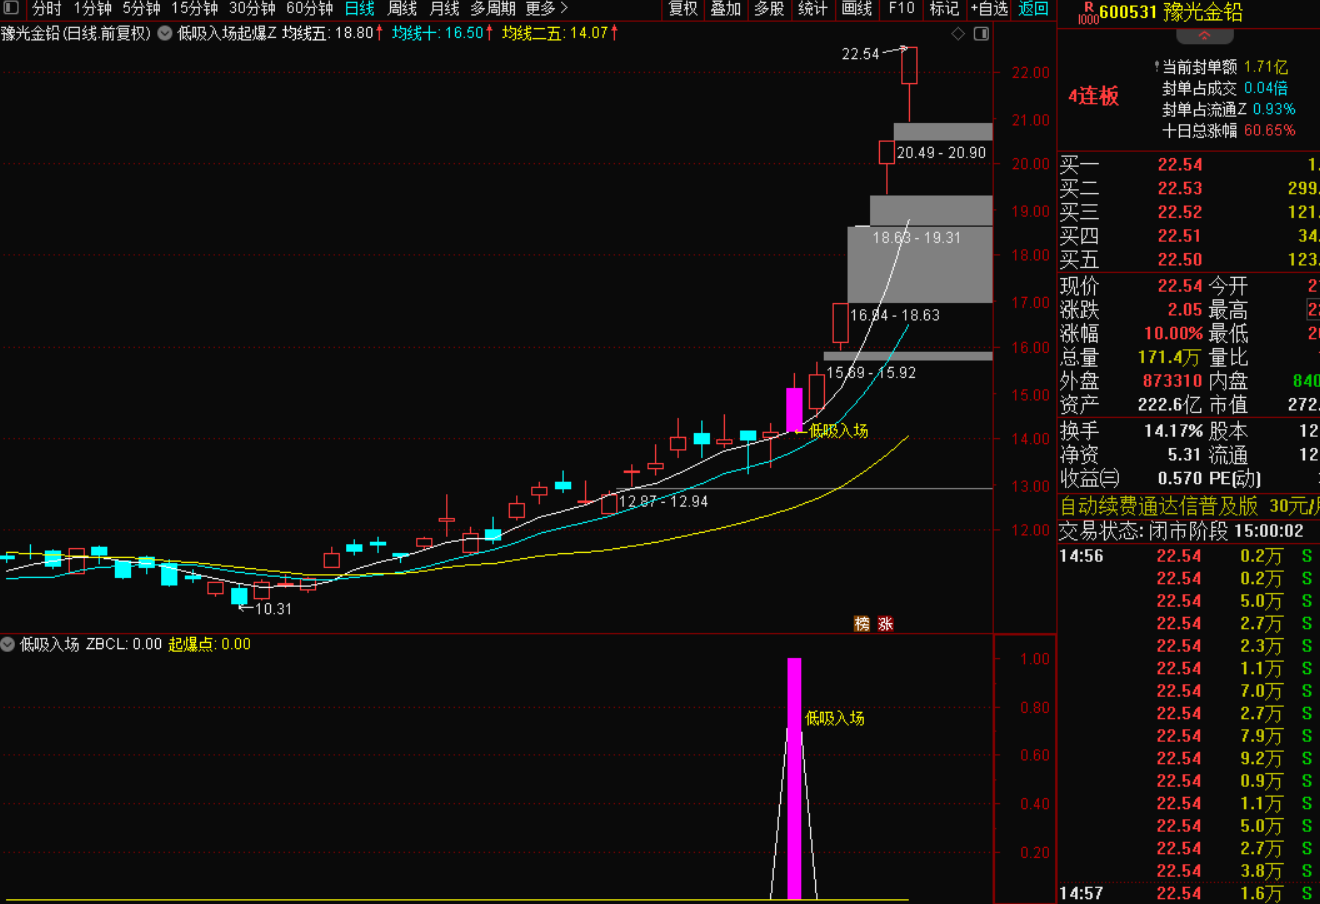1320x904 pixels.
Task: Click the magenta 低吸入场 bar in the indicator panel
Action: point(794,778)
